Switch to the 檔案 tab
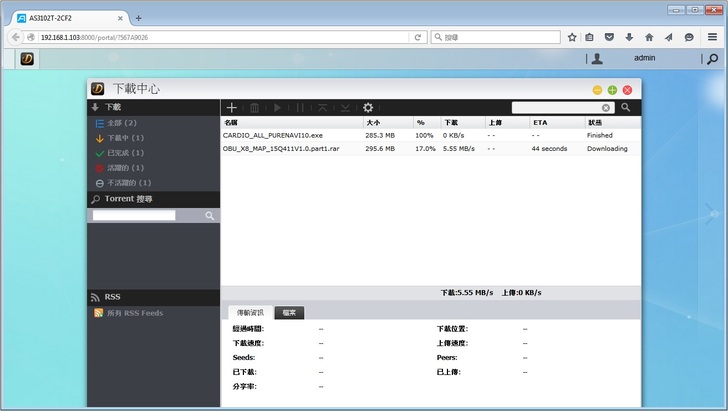The height and width of the screenshot is (411, 728). (x=289, y=313)
